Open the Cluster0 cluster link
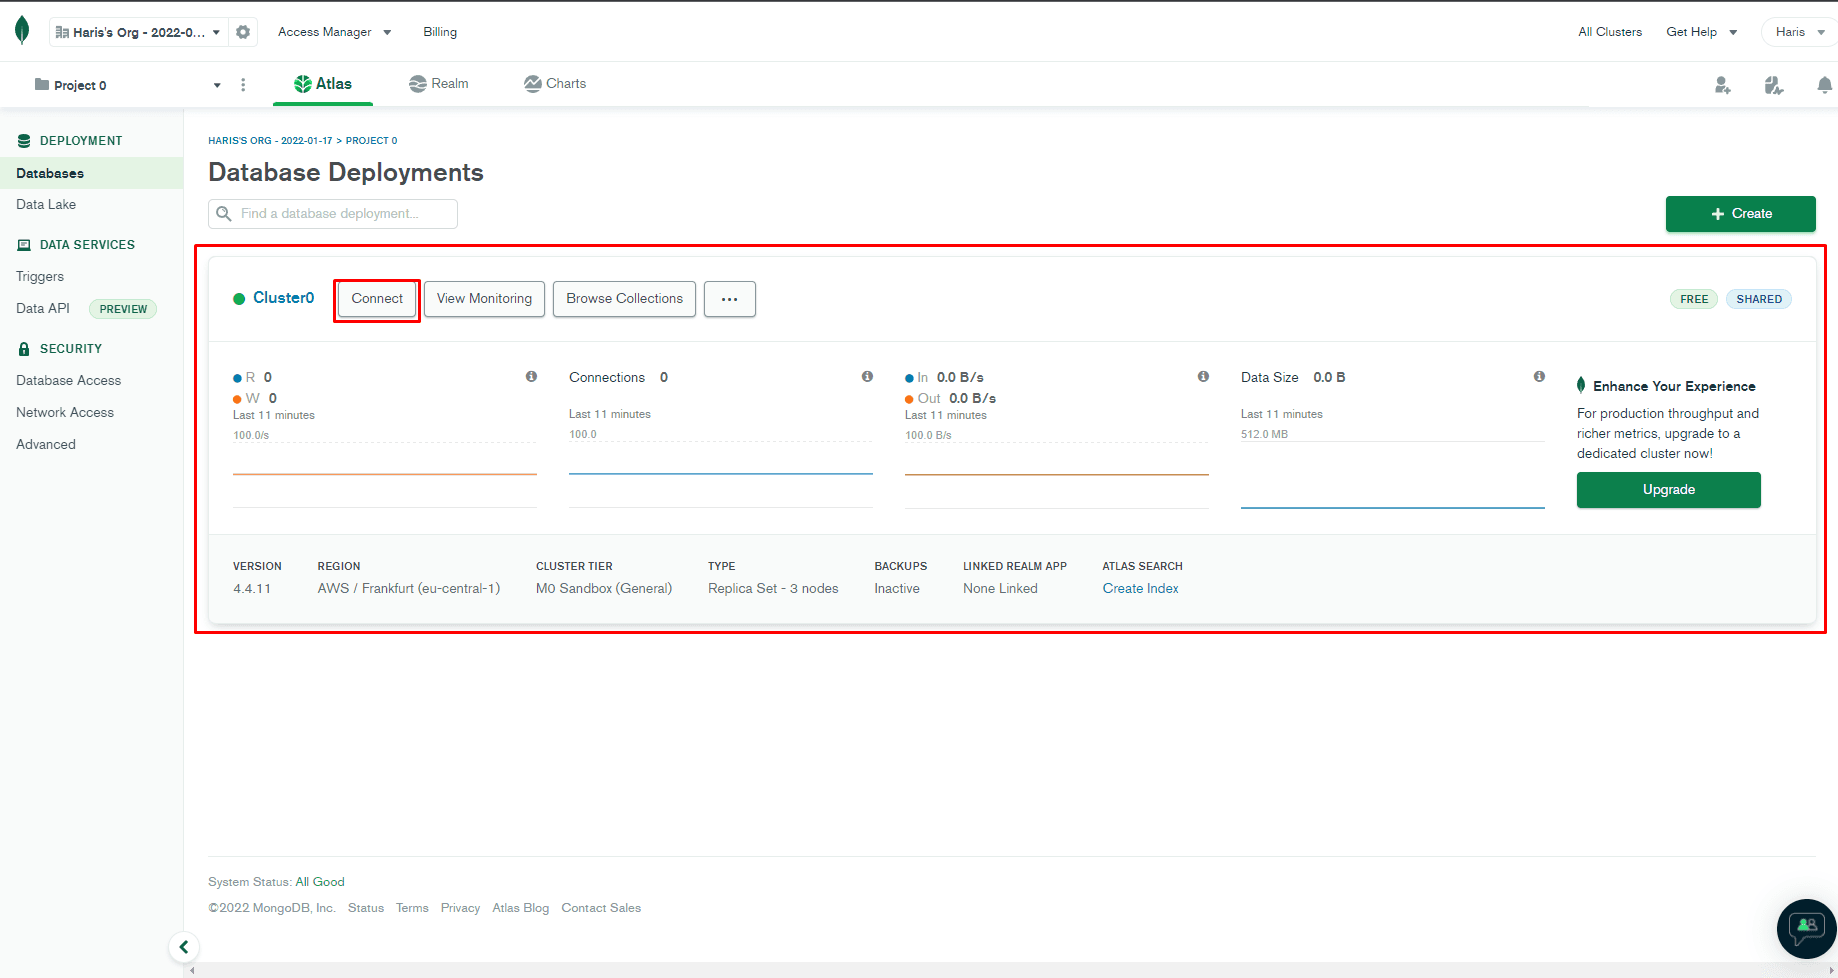 tap(283, 298)
